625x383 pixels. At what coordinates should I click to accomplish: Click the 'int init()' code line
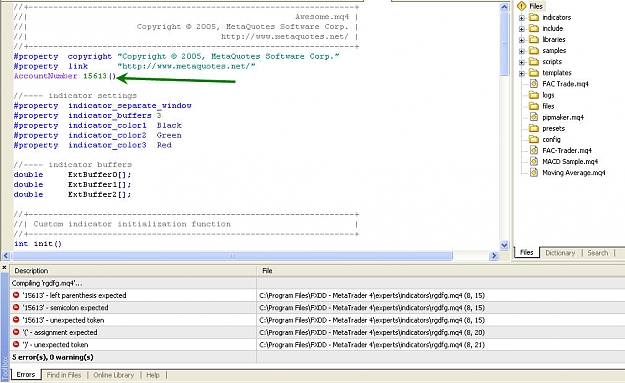coord(38,244)
